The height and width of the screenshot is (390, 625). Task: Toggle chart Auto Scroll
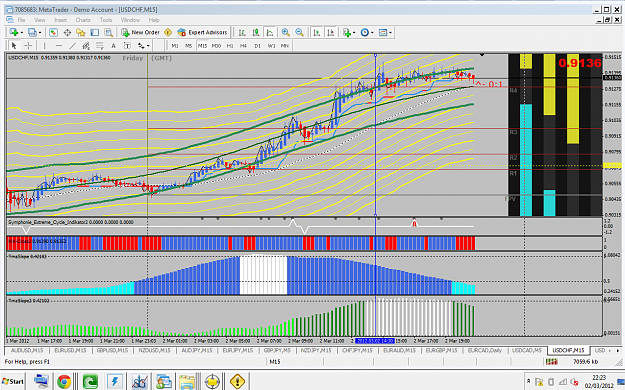pos(316,32)
